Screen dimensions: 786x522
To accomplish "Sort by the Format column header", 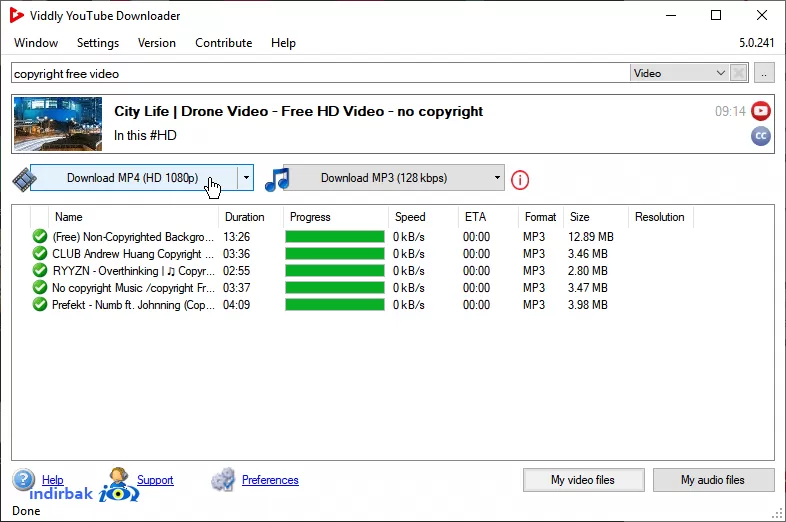I will [x=540, y=217].
